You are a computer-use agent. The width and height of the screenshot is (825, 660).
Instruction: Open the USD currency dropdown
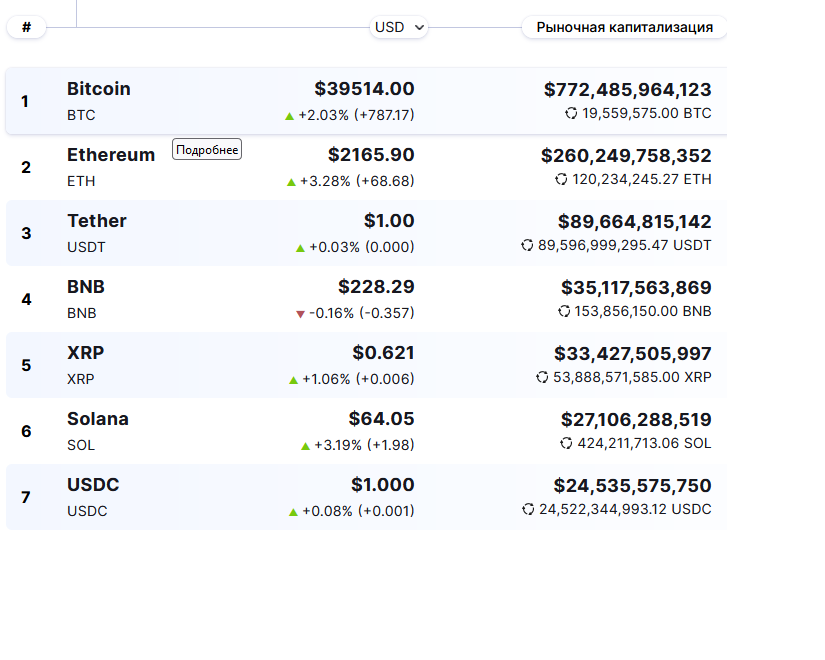click(x=399, y=28)
